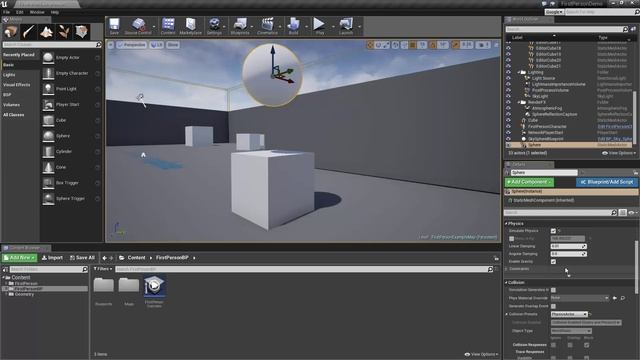Select the Paint mode brush icon
640x360 pixels.
(29, 32)
